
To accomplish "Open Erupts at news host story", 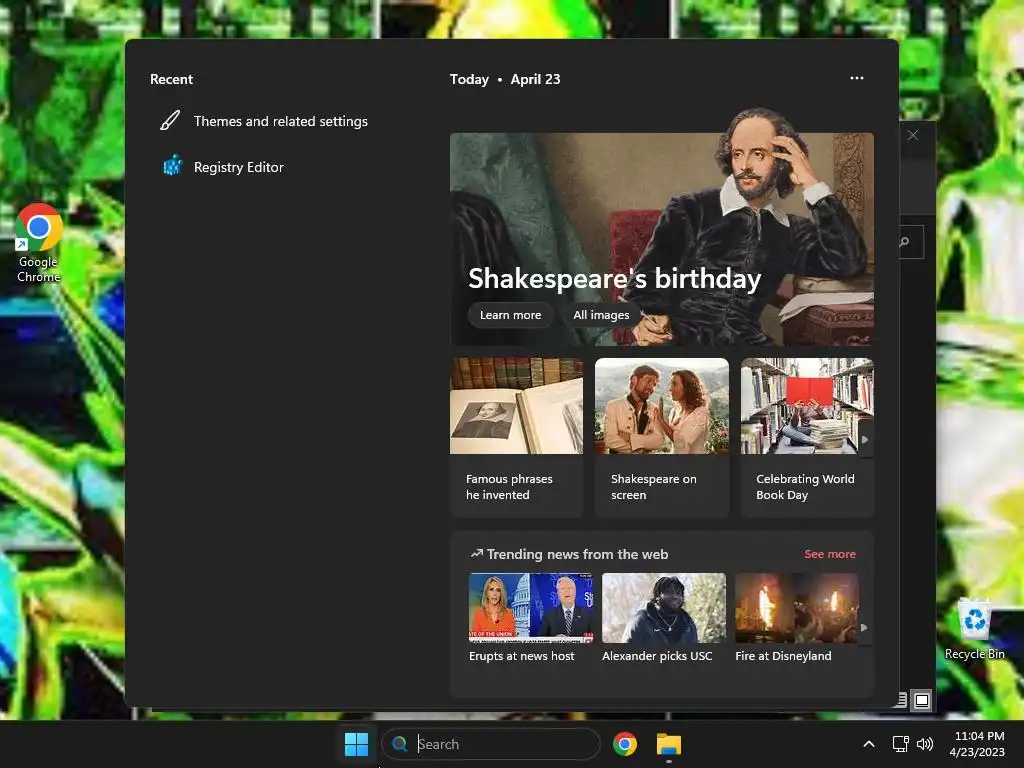I will click(x=531, y=618).
